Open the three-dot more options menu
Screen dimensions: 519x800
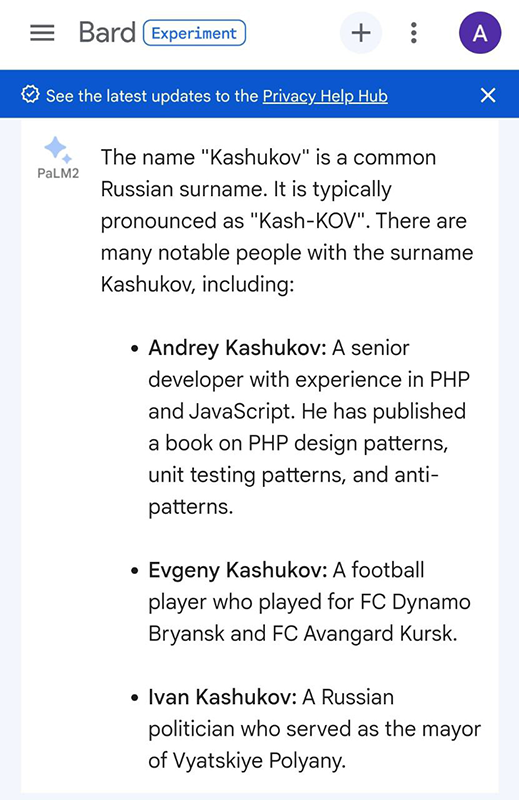click(414, 33)
